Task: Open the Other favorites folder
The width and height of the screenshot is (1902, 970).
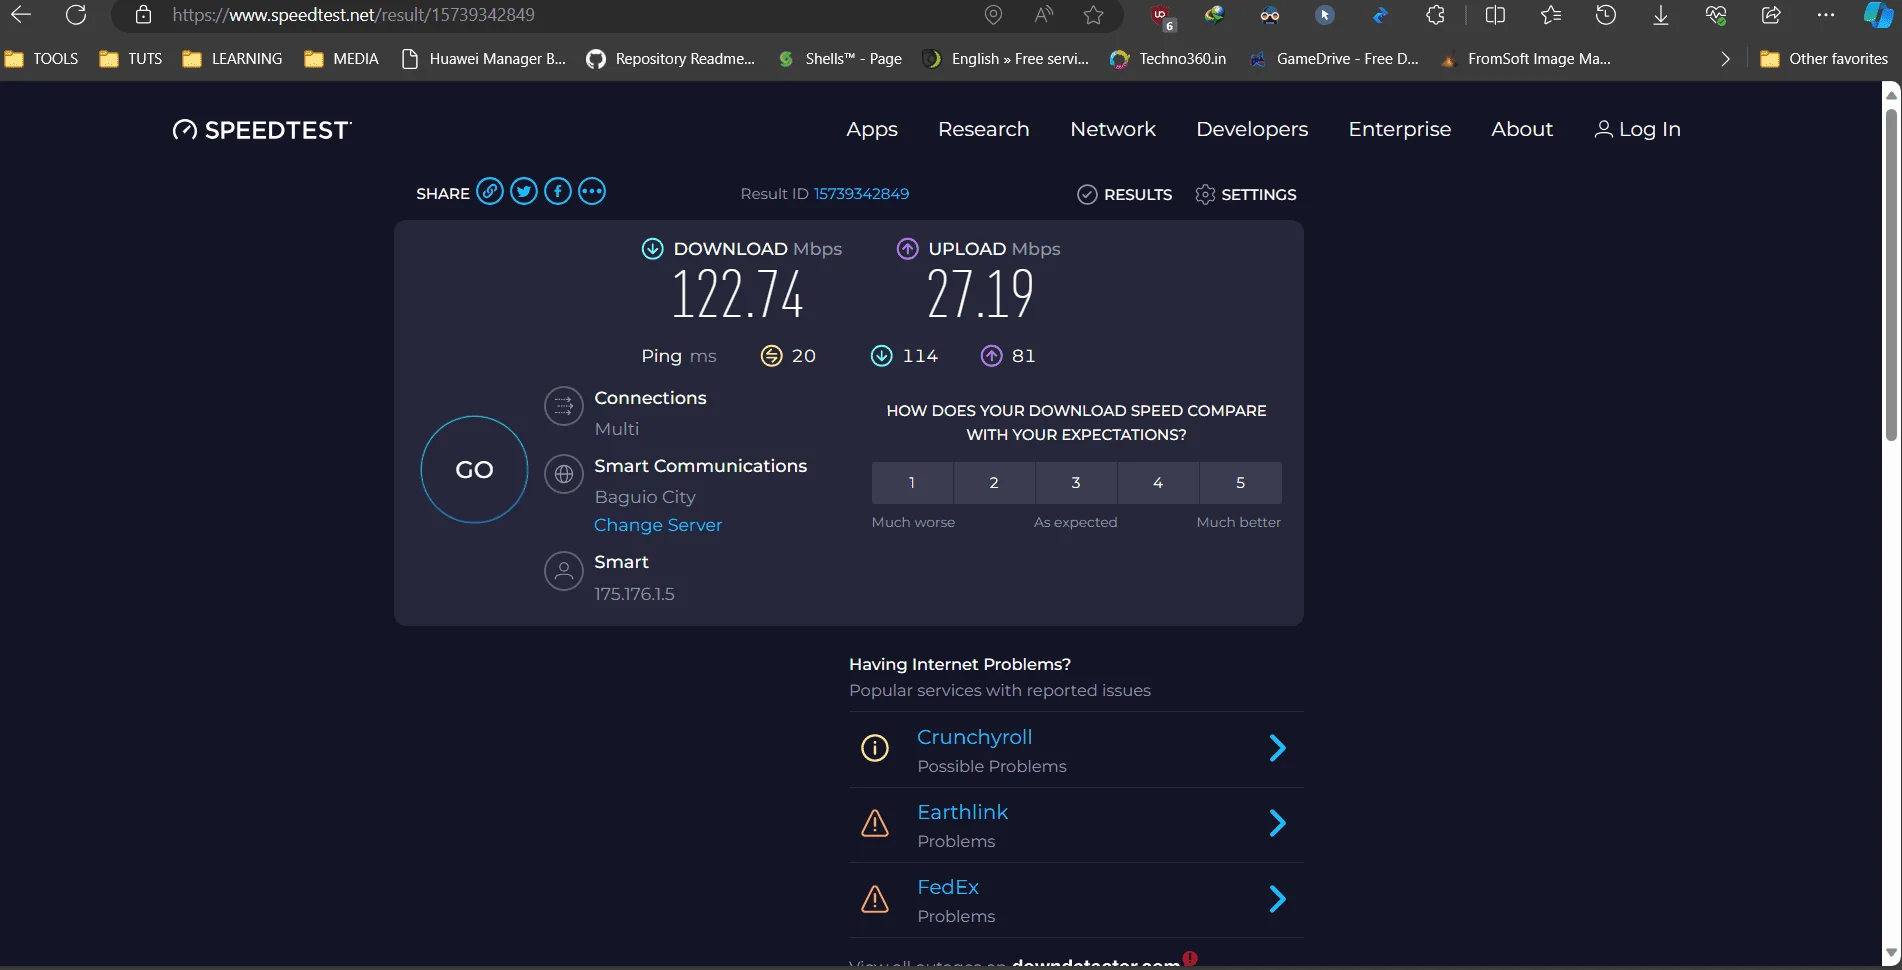Action: [1825, 59]
